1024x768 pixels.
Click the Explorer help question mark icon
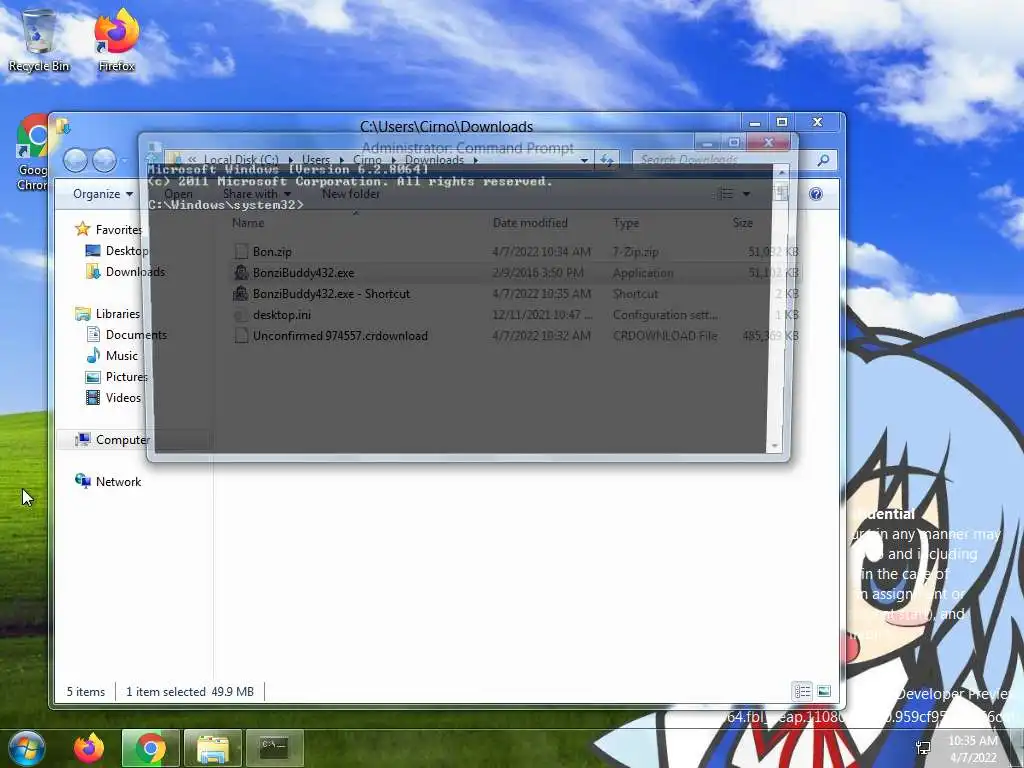816,194
